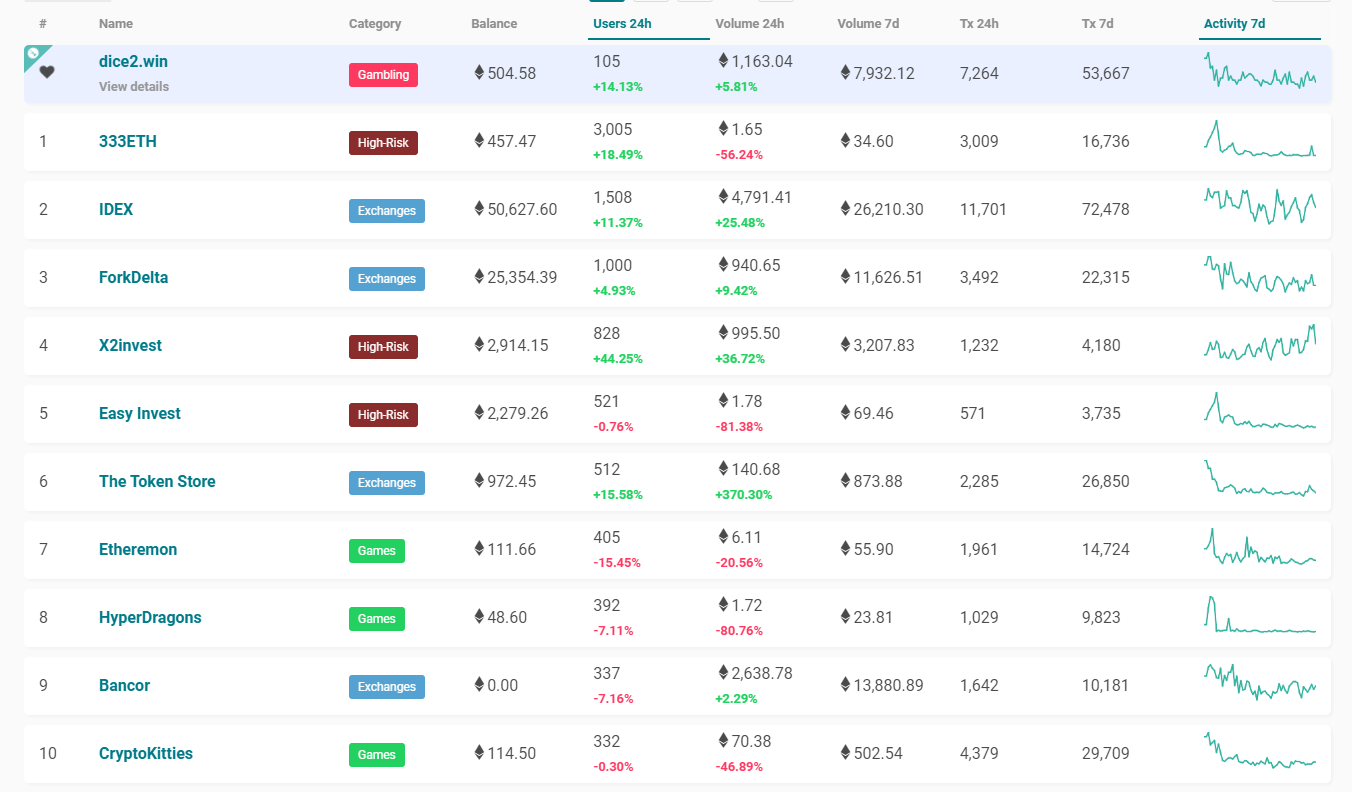Click the Exchanges badge for IDEX
Image resolution: width=1352 pixels, height=792 pixels.
387,210
